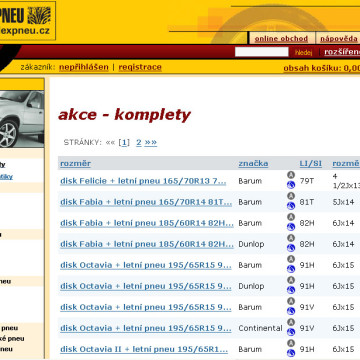Viewport: 360px width, 360px height.
Task: Sort table by rozměr column header
Action: point(75,163)
